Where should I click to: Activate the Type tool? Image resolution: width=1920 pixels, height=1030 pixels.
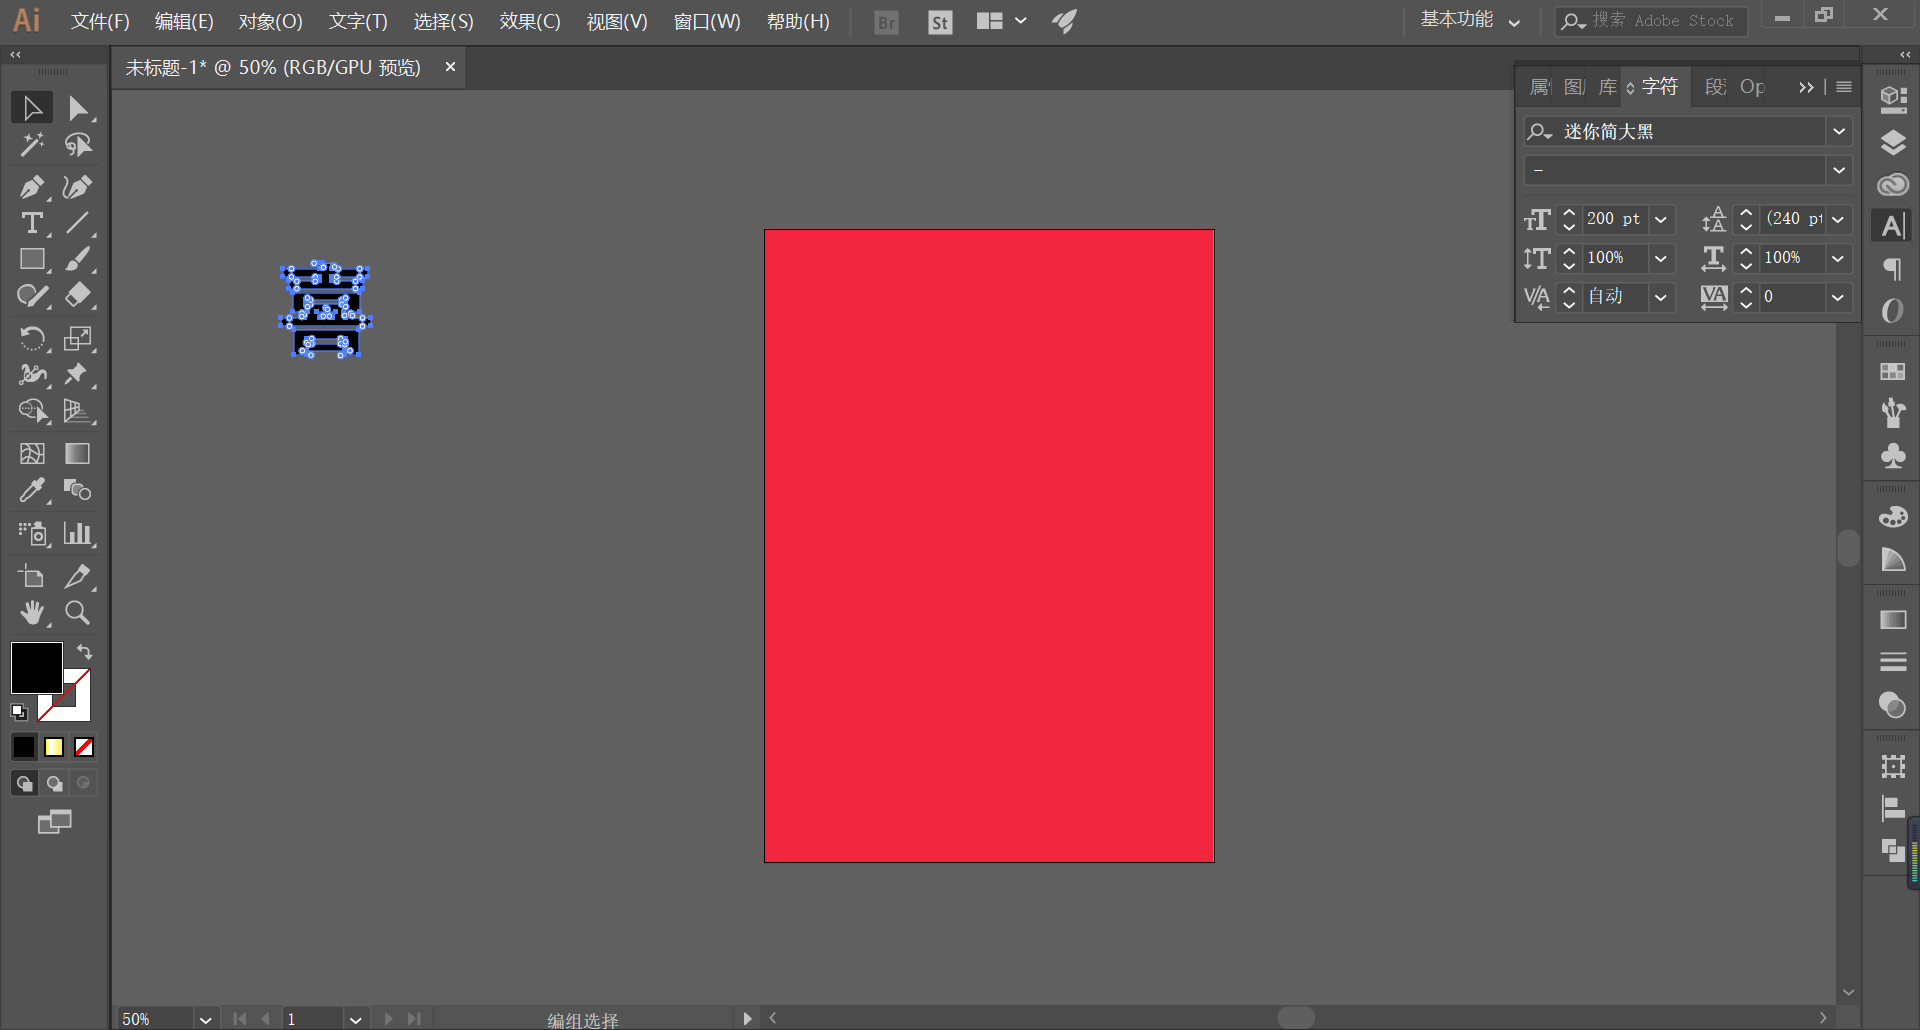tap(32, 223)
